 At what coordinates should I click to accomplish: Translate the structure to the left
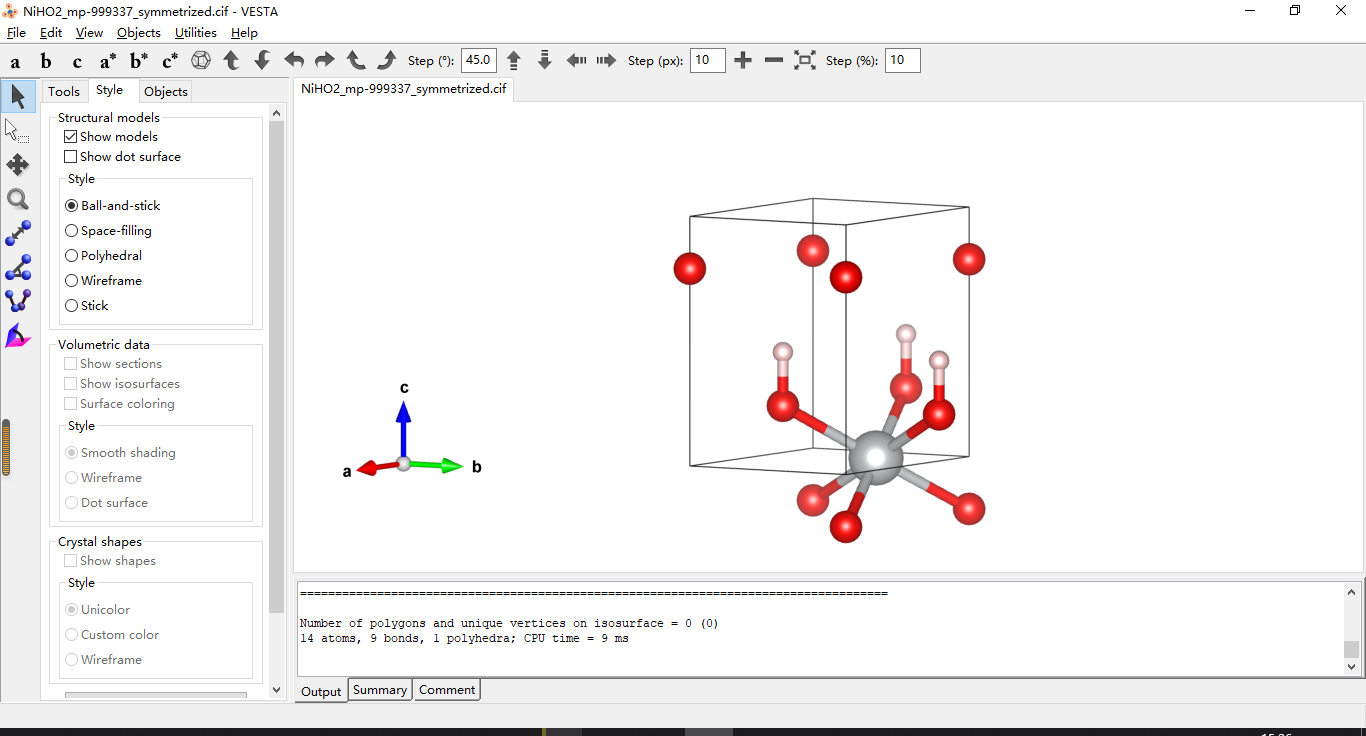coord(576,61)
